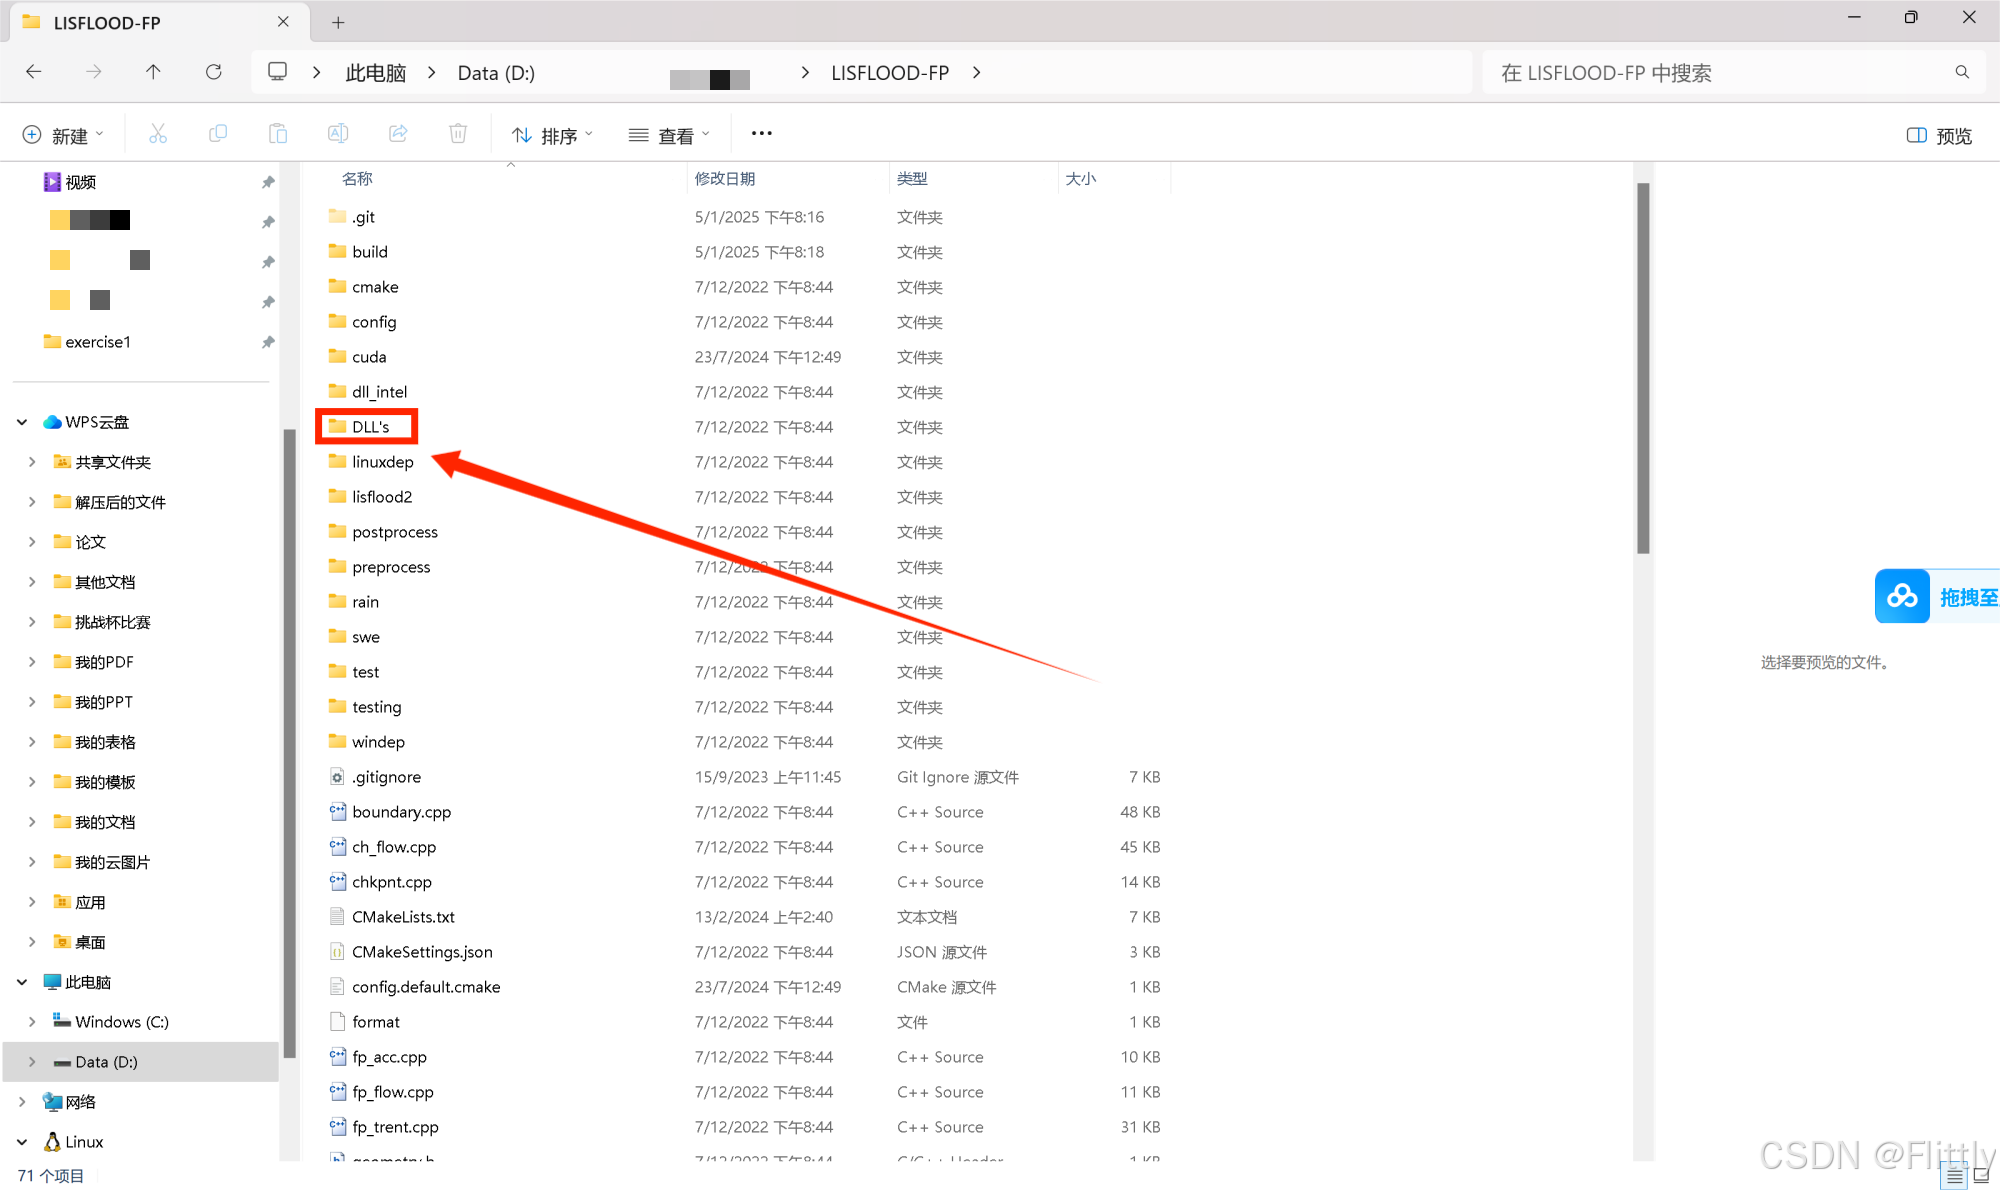This screenshot has height=1190, width=2000.
Task: Click the Cut scissors icon in toolbar
Action: [x=158, y=134]
